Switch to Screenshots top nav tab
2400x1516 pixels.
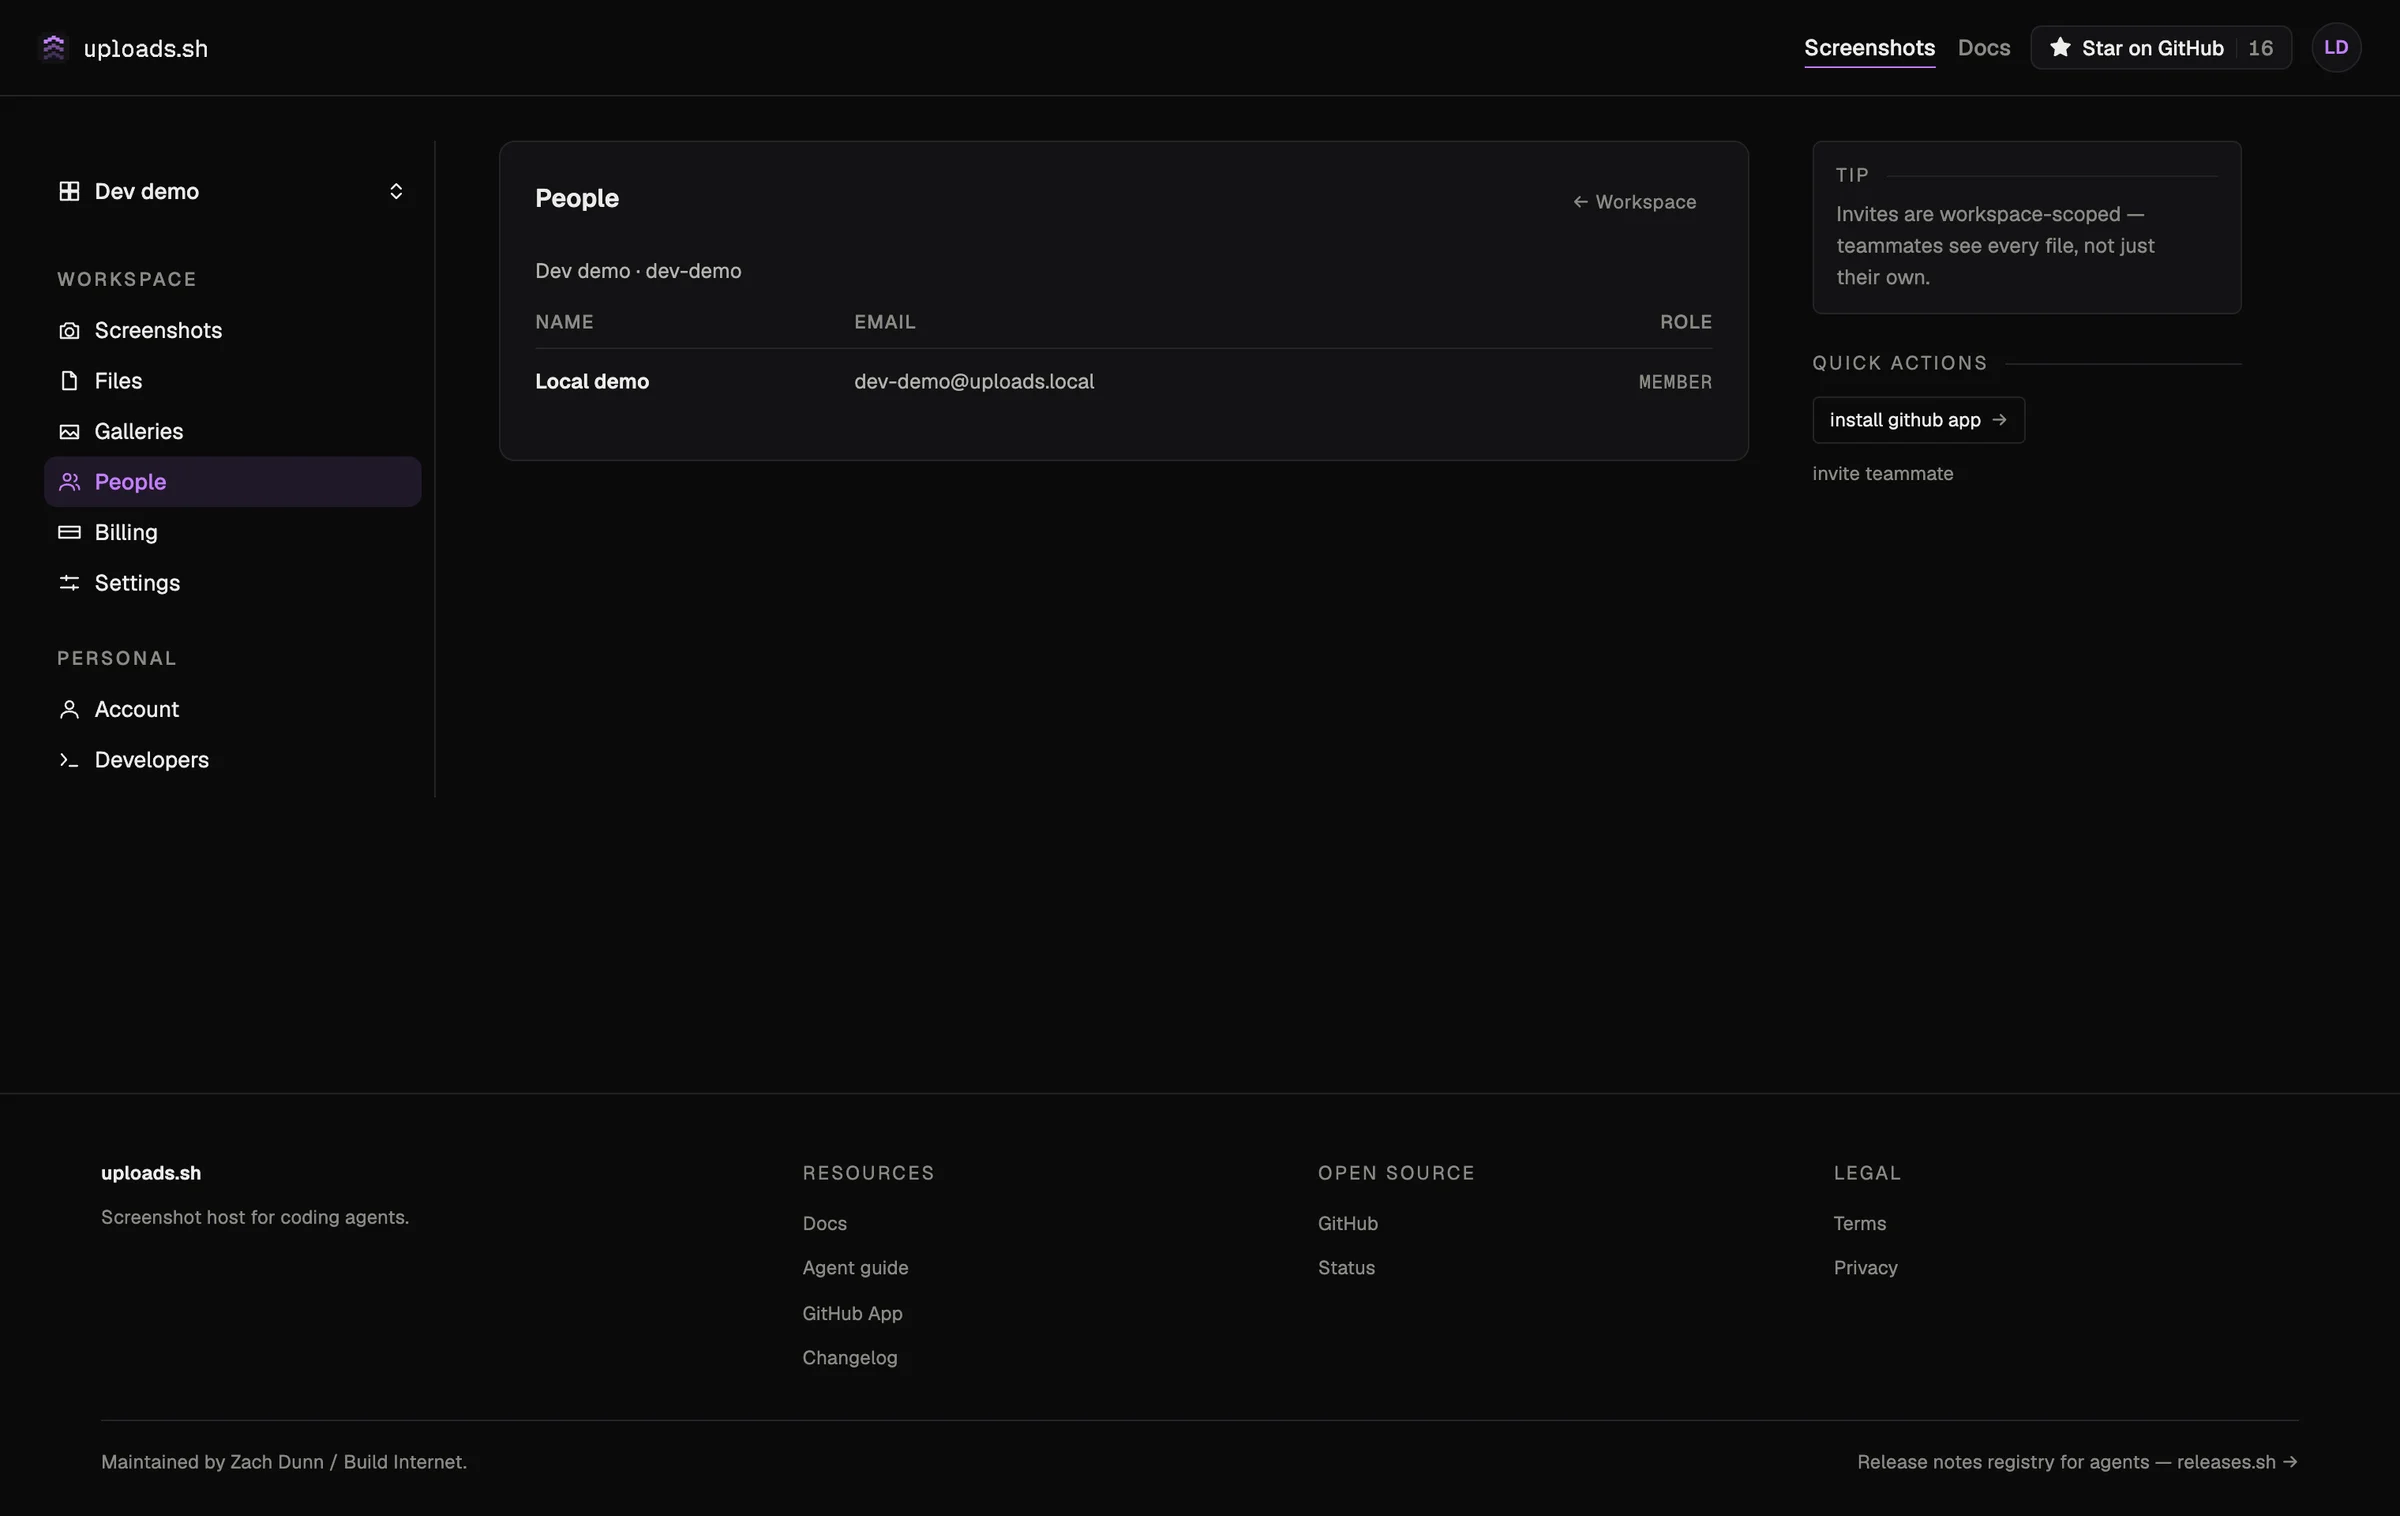1869,48
